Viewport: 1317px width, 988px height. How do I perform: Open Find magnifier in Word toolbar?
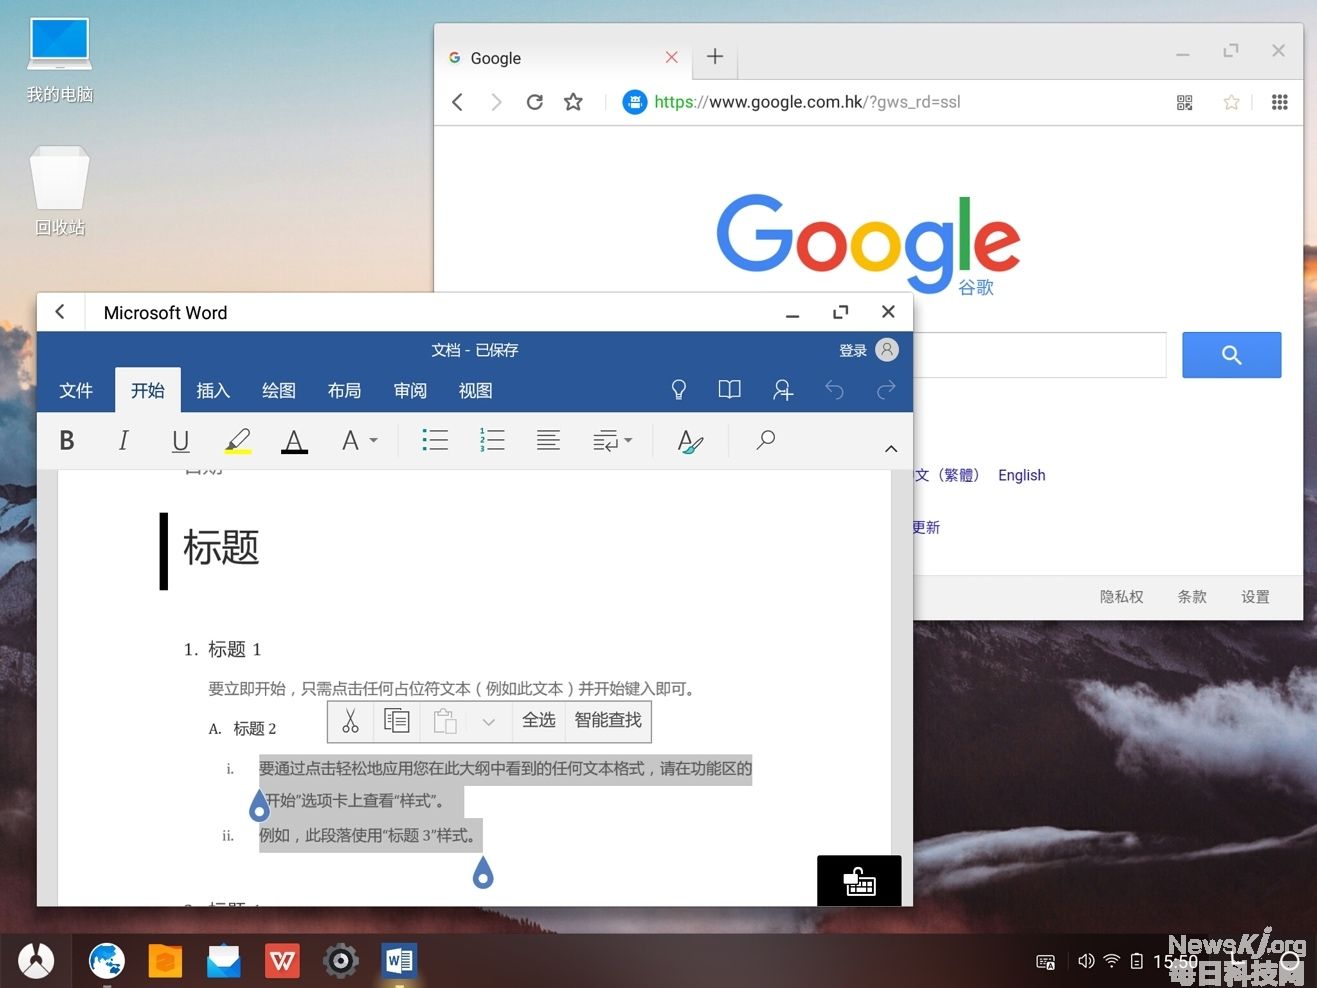(766, 440)
